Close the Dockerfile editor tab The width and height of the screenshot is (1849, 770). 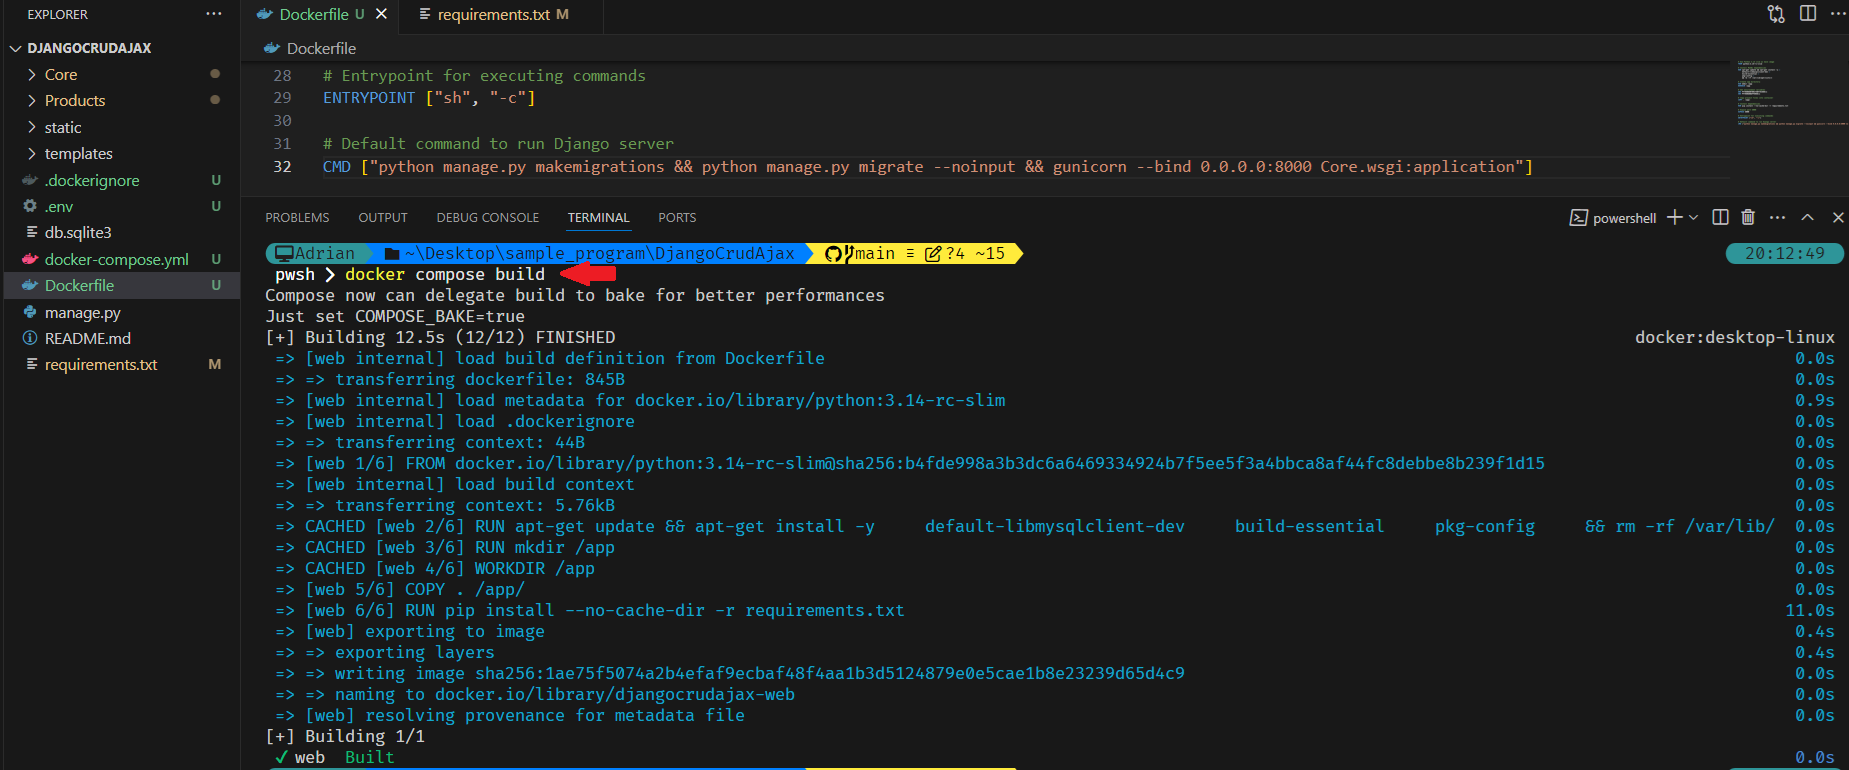point(381,14)
